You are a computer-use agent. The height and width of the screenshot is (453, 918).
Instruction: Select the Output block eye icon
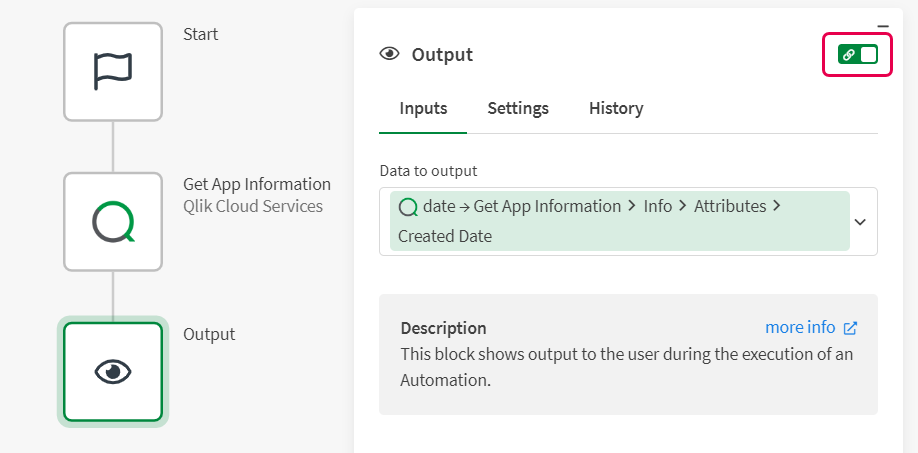pos(113,372)
